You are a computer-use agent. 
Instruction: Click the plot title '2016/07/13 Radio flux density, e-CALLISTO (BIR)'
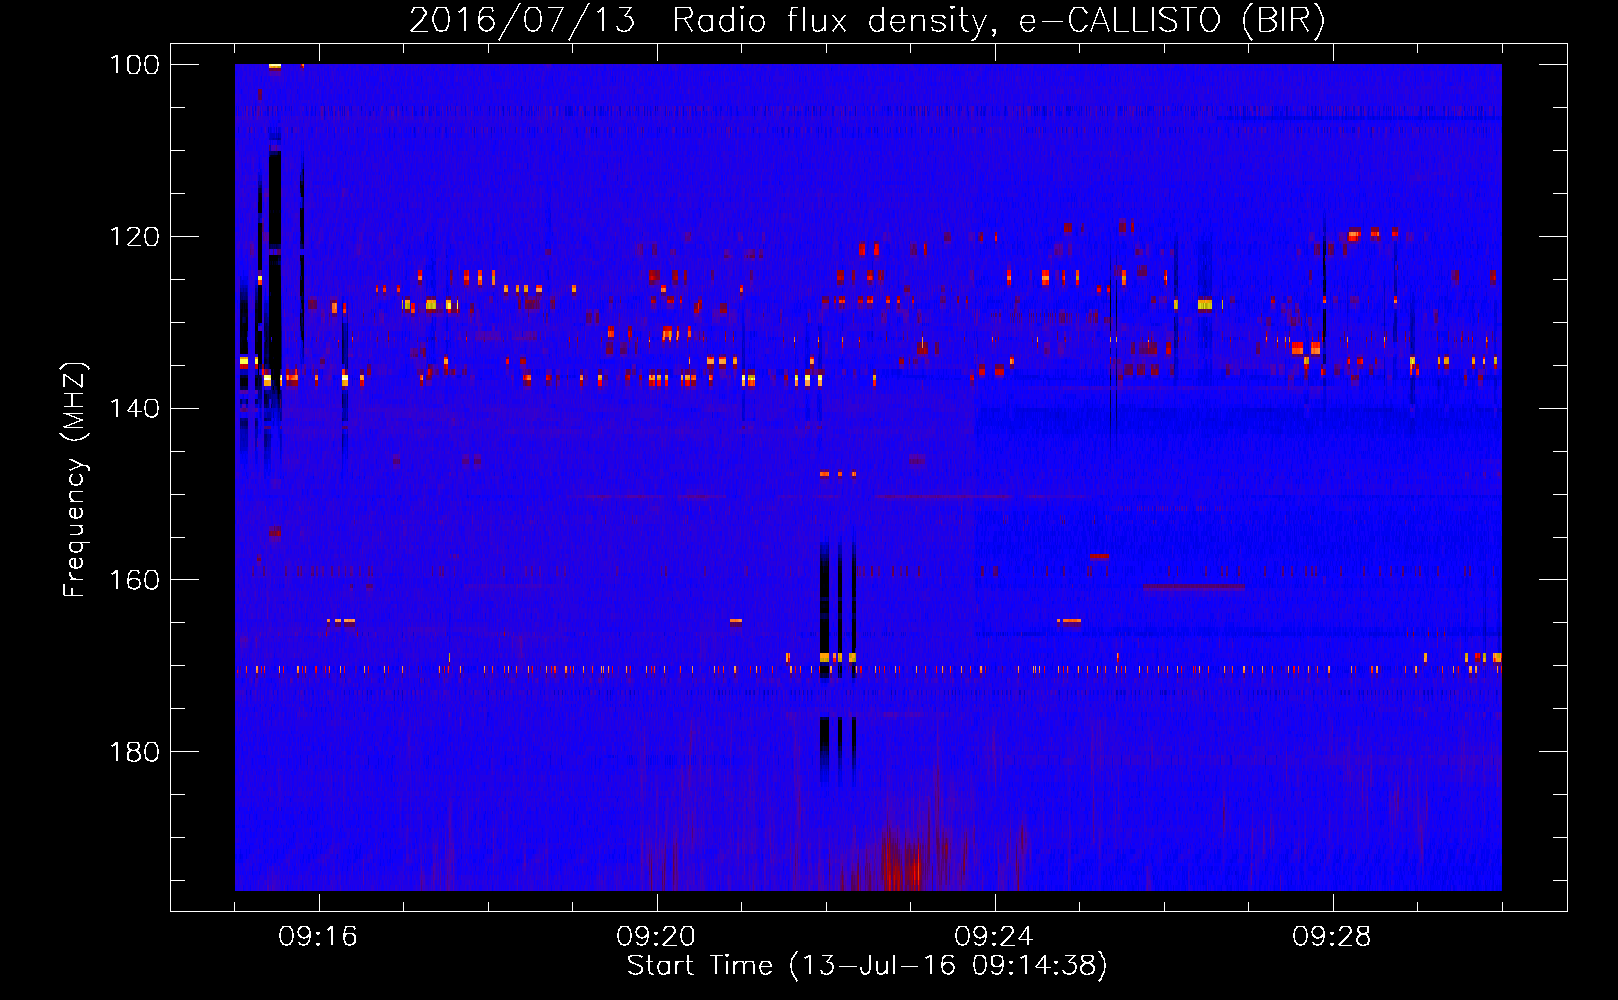coord(867,20)
